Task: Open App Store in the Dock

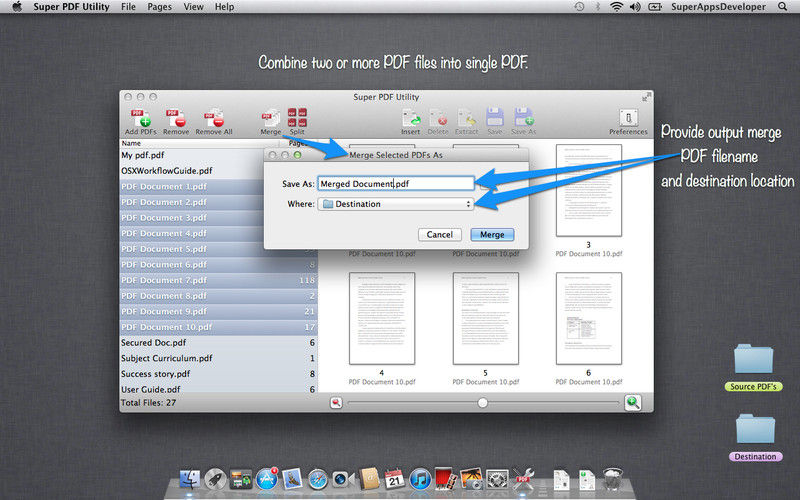Action: [267, 480]
